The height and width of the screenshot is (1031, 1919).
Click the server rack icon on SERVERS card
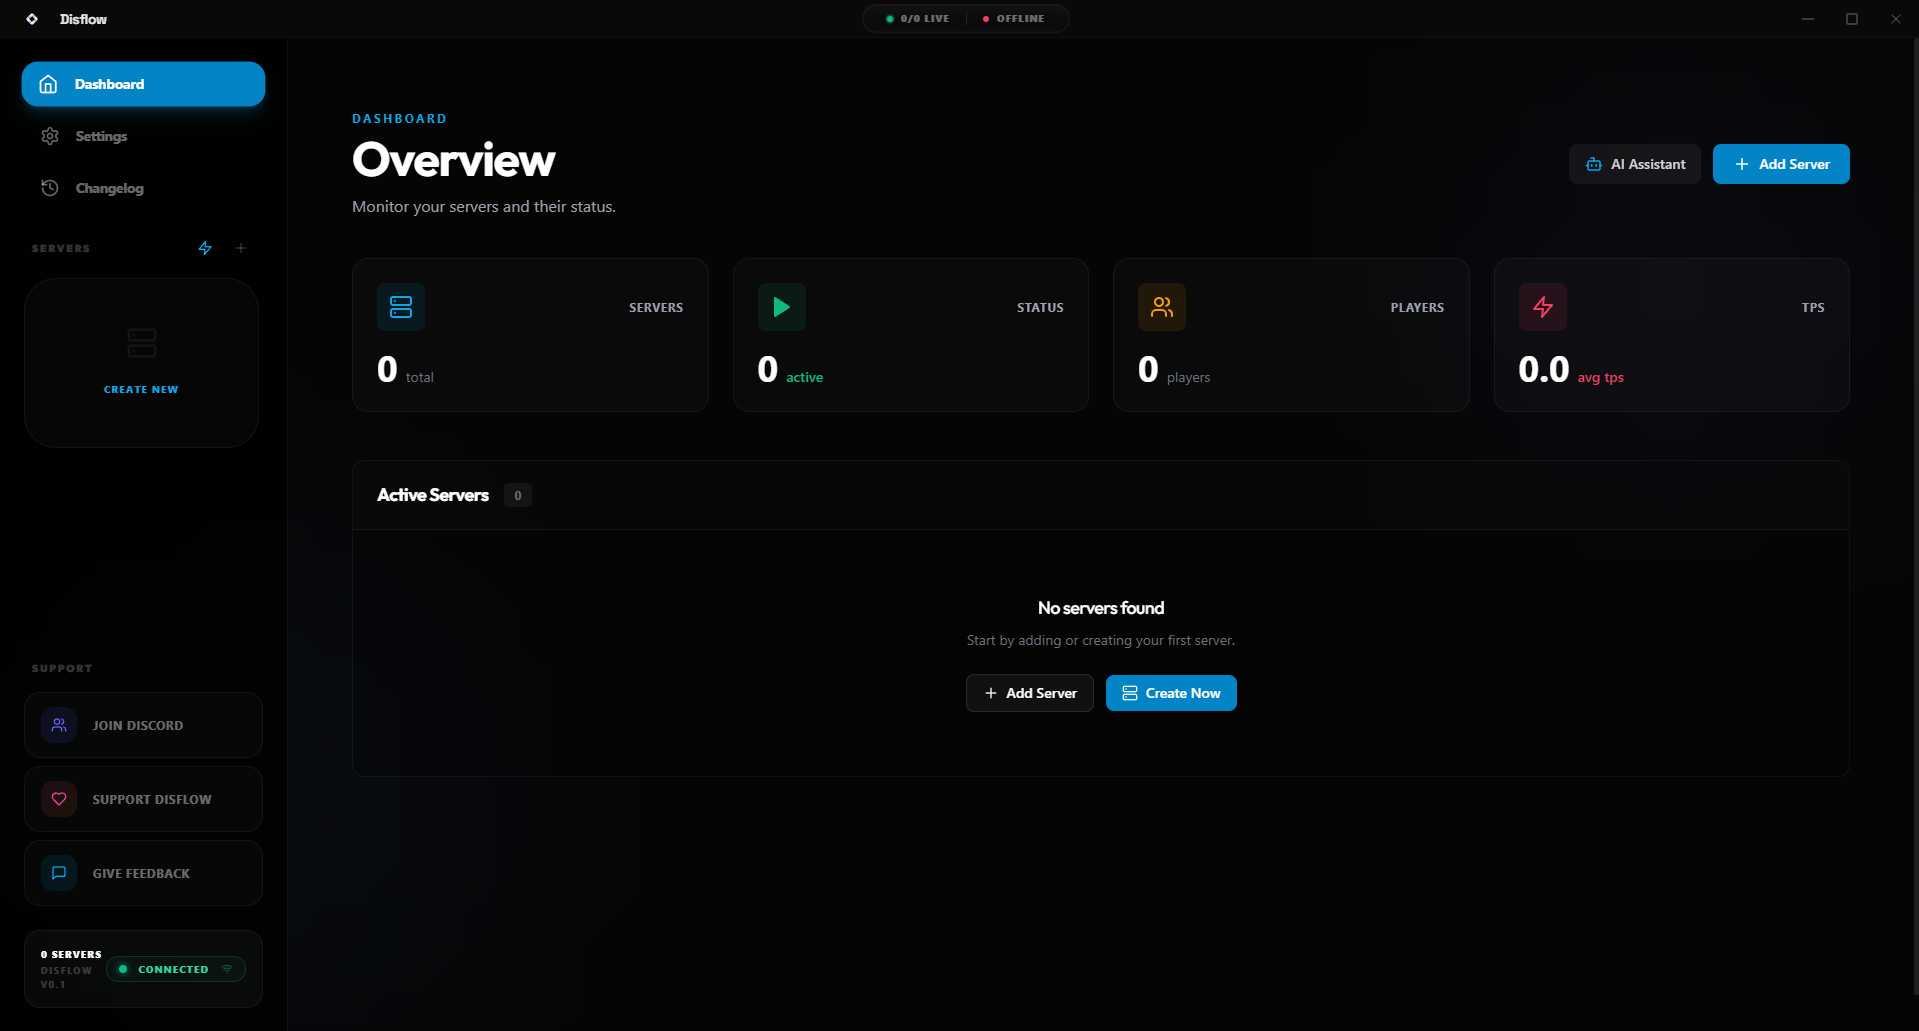point(401,307)
